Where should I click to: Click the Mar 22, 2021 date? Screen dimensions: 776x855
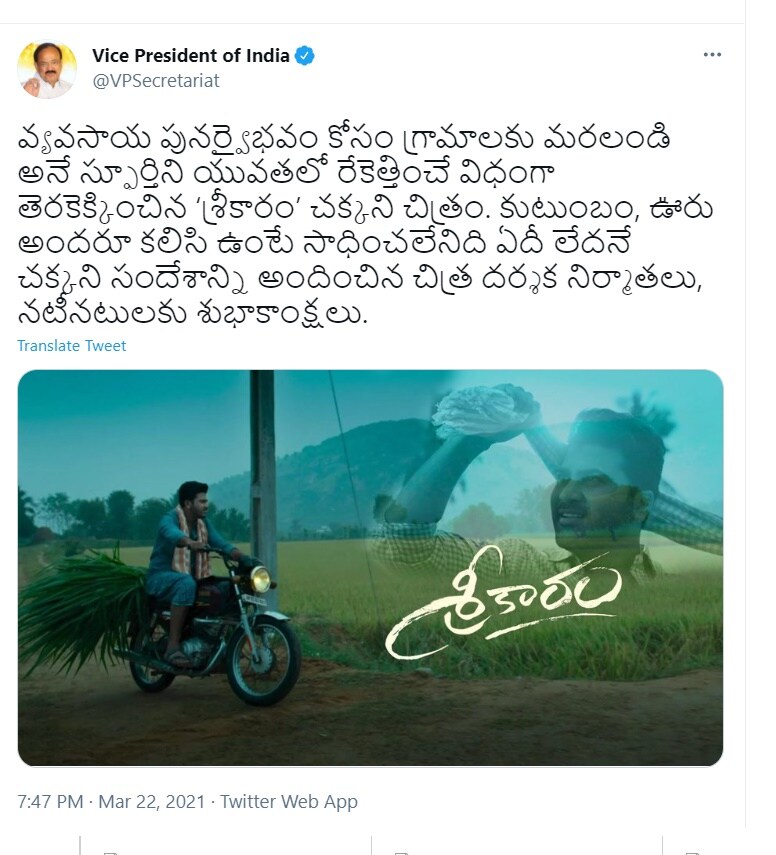[151, 802]
